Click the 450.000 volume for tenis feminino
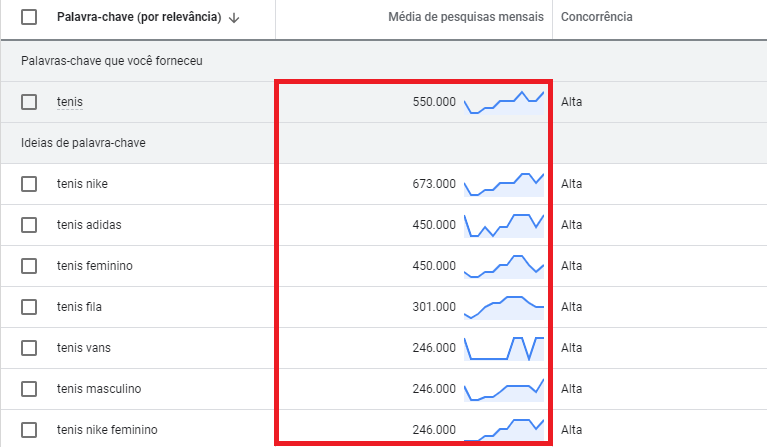 click(434, 266)
